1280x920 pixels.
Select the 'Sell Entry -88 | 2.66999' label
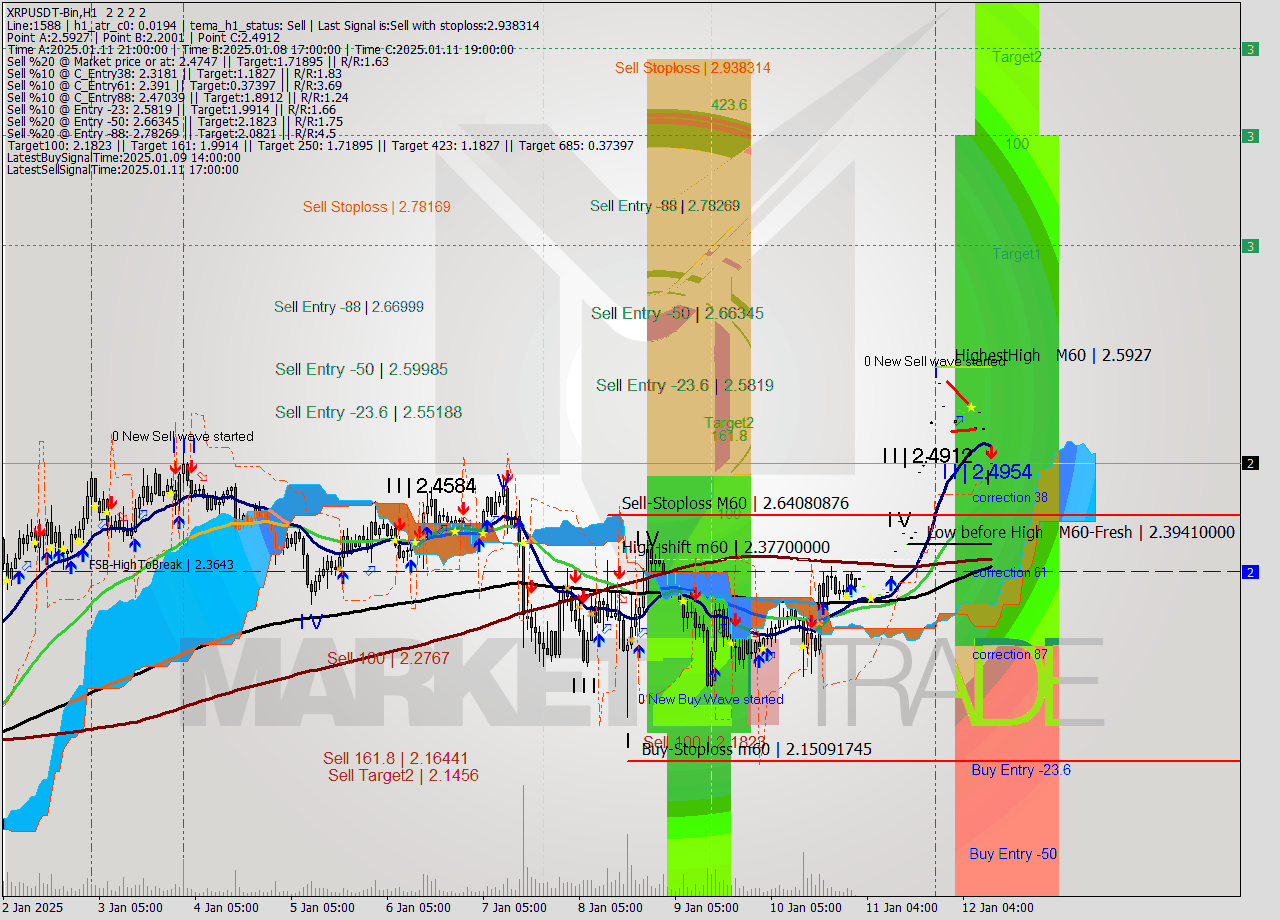349,307
